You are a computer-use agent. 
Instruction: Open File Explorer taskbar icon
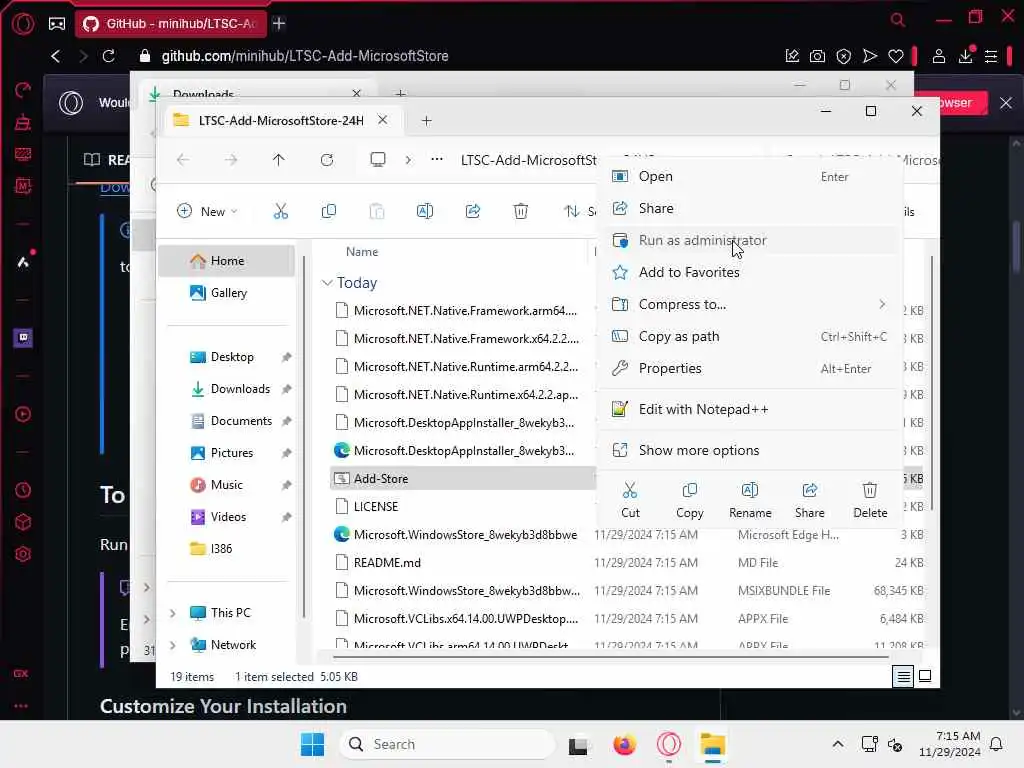tap(712, 744)
